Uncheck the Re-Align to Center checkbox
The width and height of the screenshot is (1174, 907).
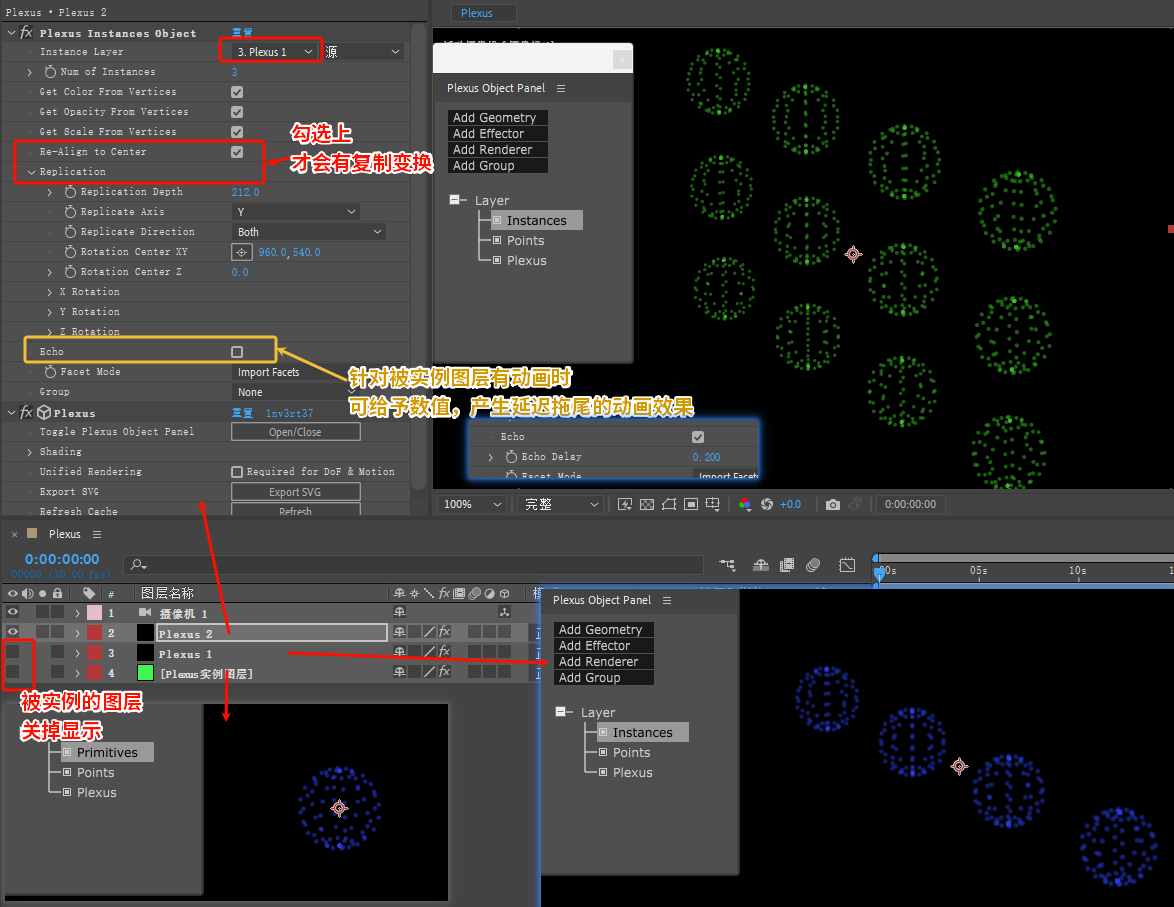coord(237,152)
